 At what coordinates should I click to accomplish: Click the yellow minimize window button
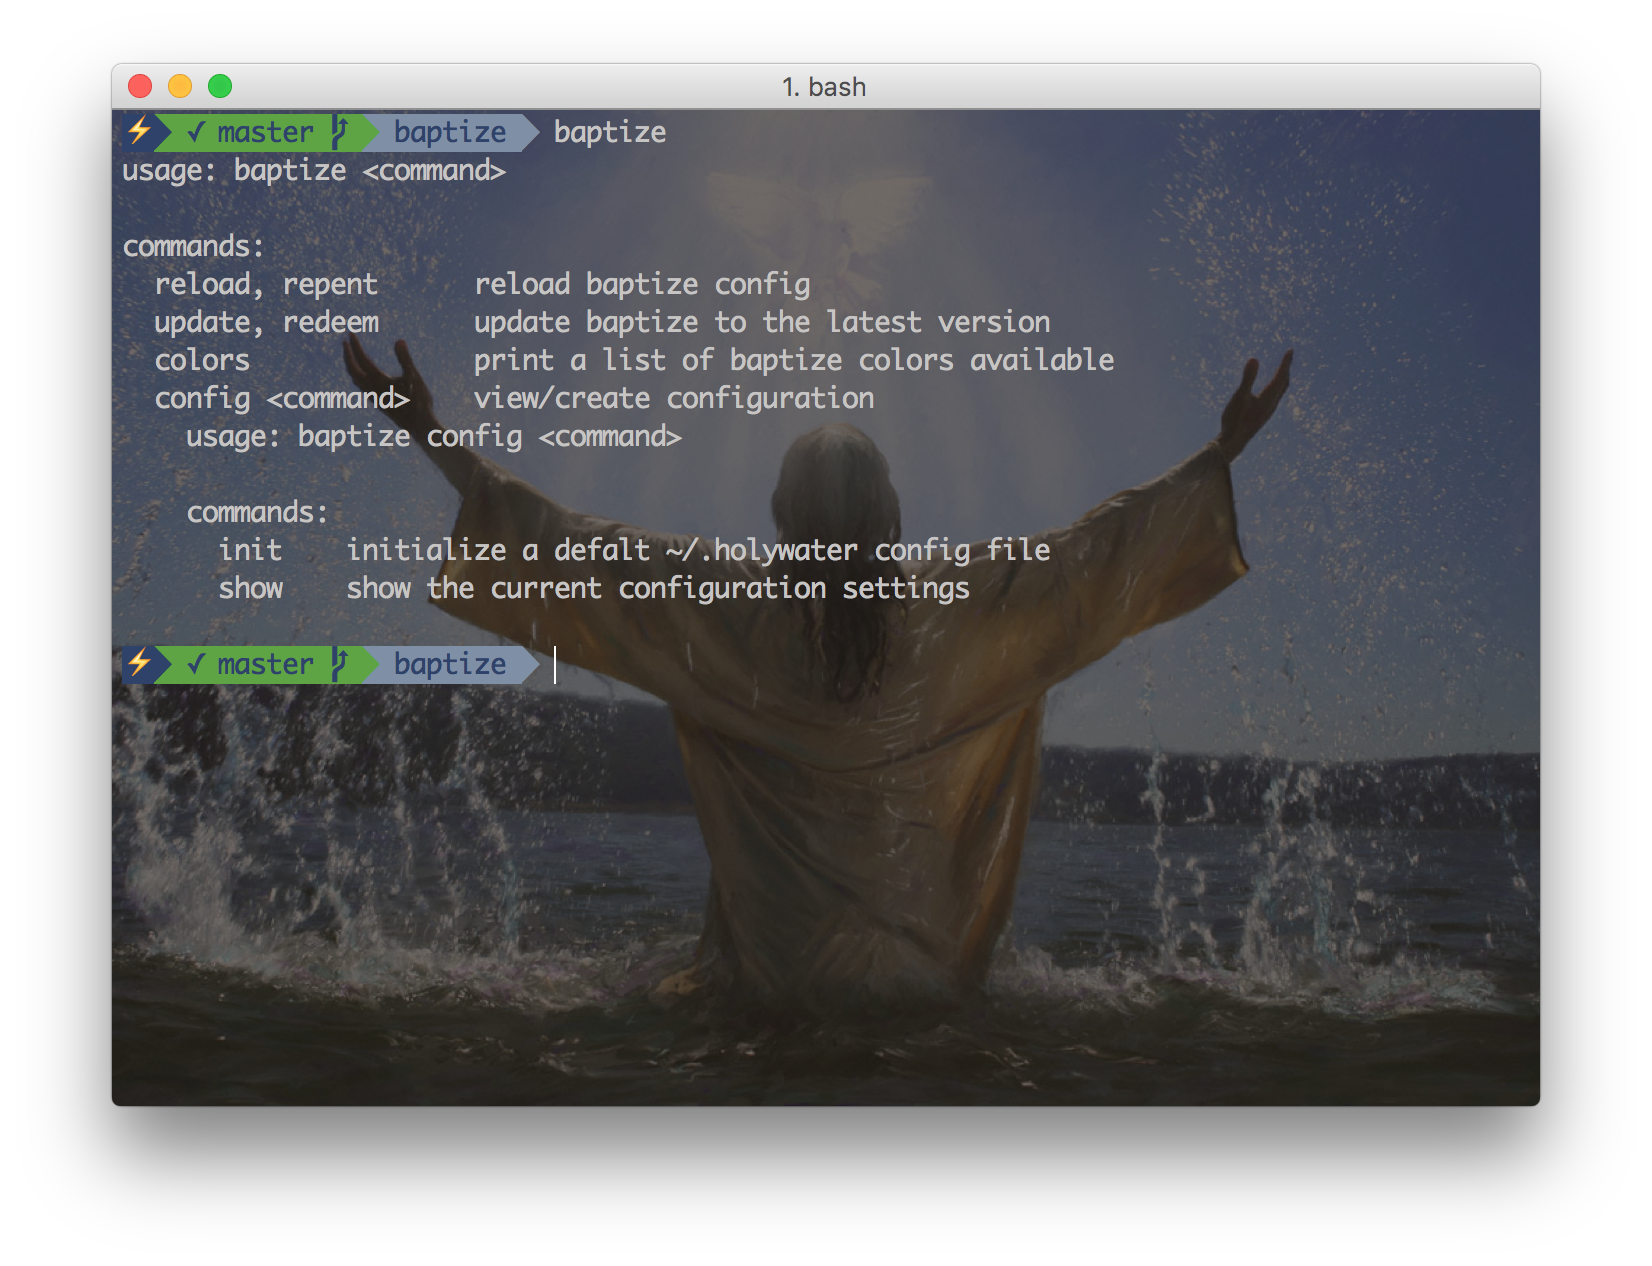click(x=180, y=86)
